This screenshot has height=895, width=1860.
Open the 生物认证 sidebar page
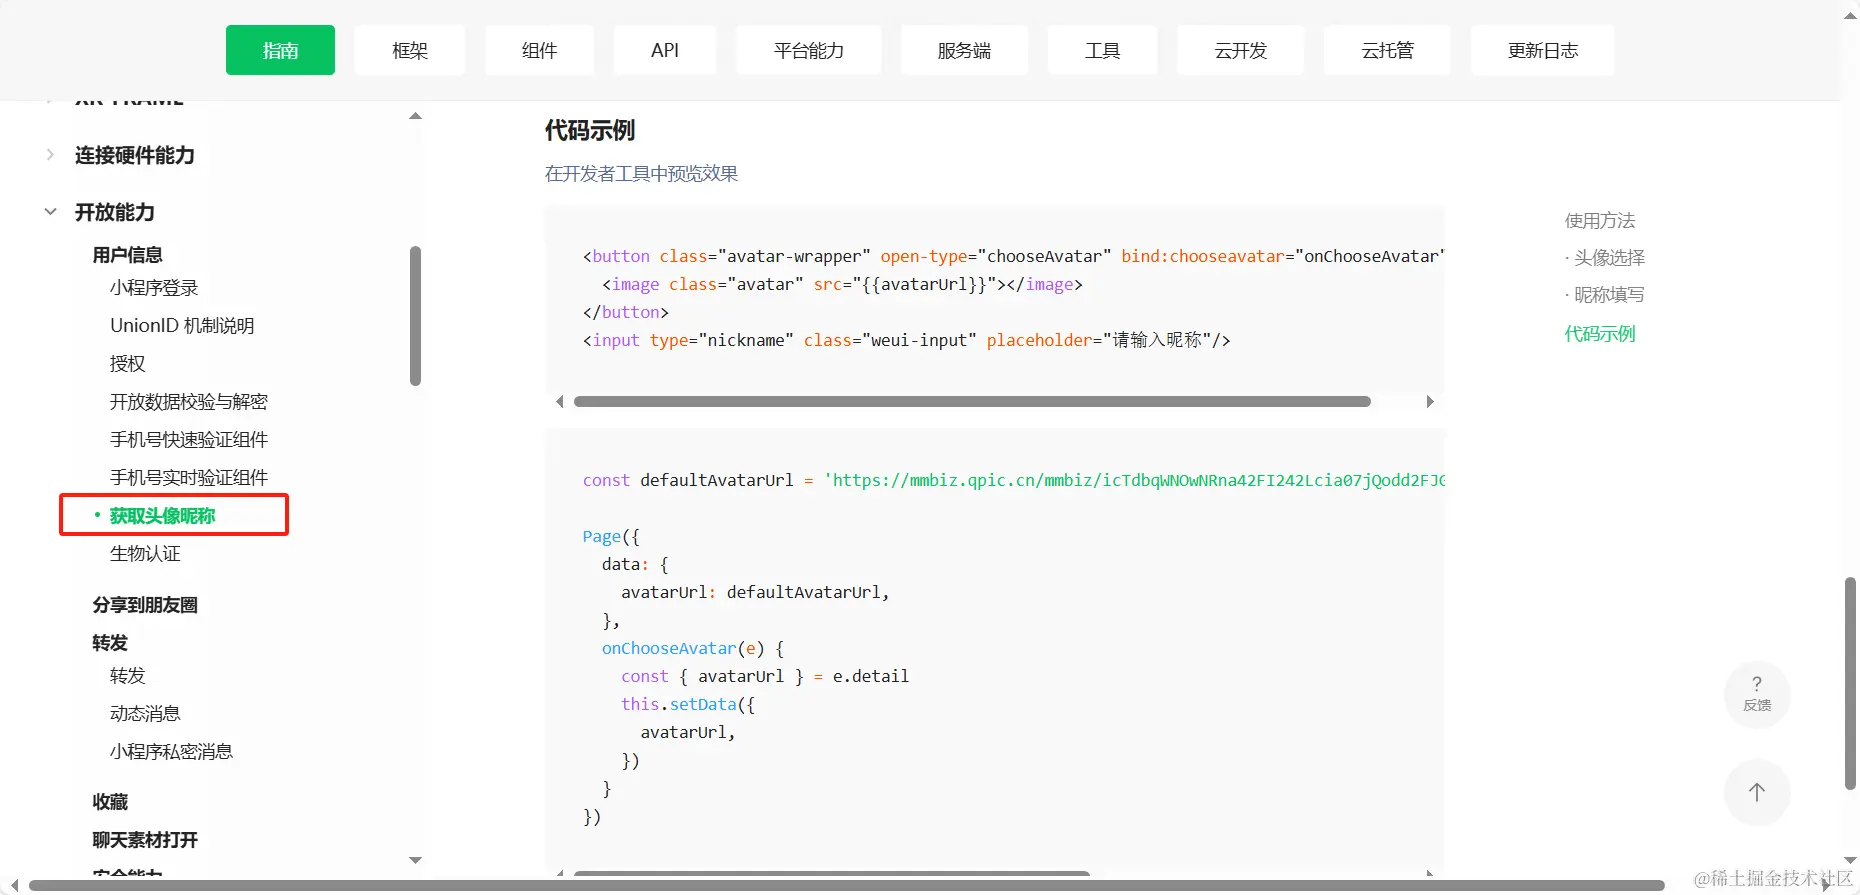145,554
